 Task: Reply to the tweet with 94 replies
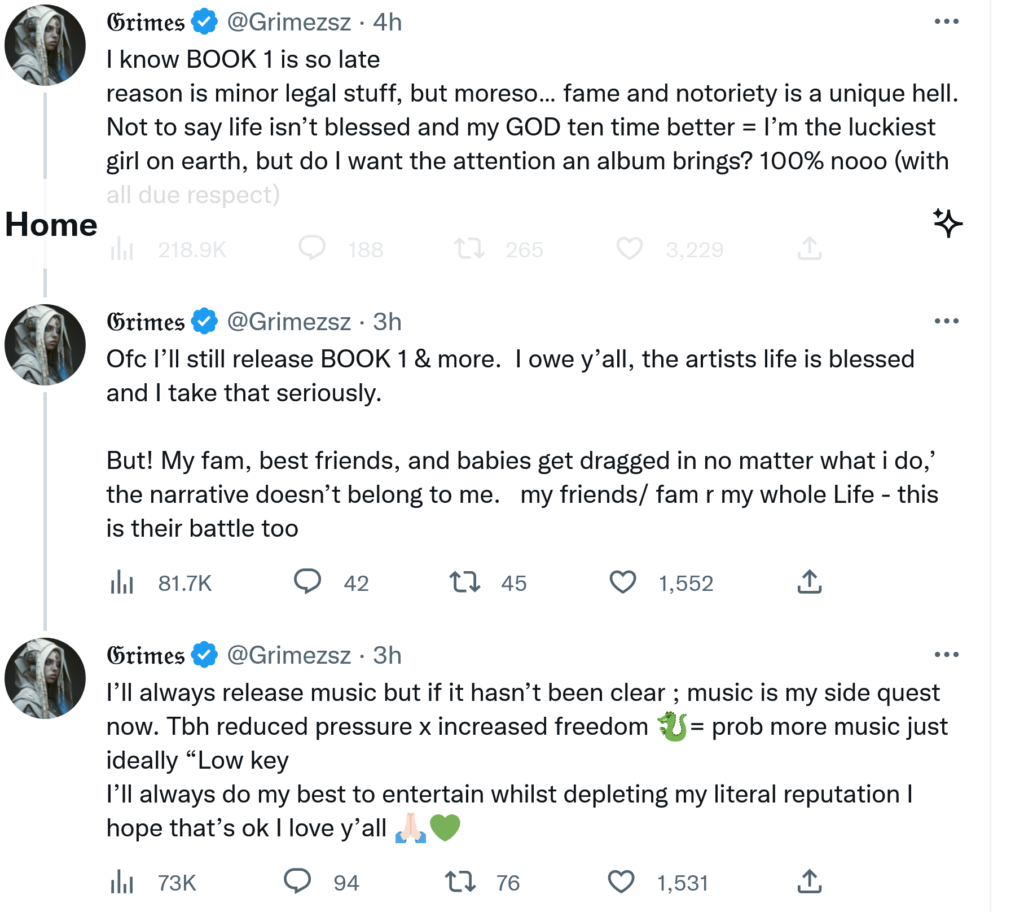click(298, 882)
